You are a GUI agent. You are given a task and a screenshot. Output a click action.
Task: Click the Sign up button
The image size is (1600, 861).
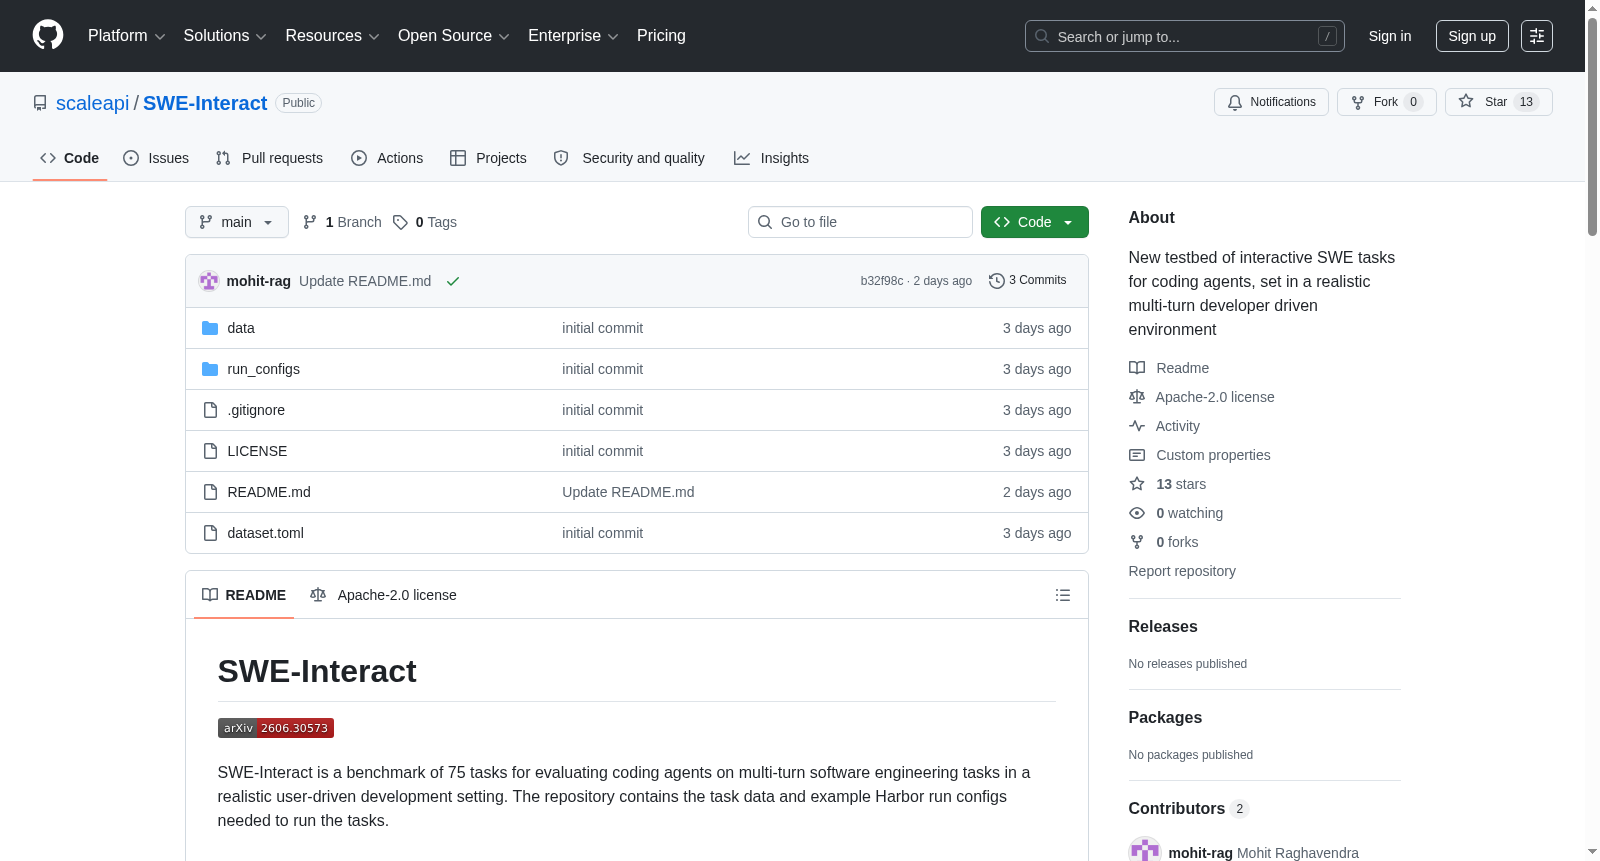(1472, 36)
